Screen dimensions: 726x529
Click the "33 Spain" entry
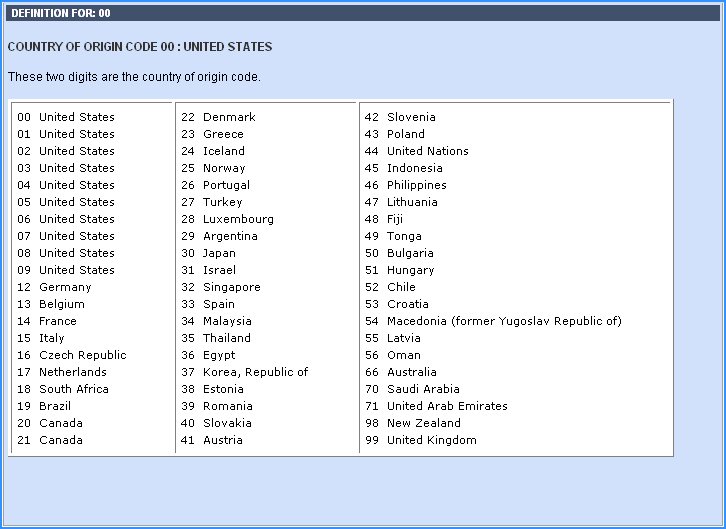click(x=208, y=304)
